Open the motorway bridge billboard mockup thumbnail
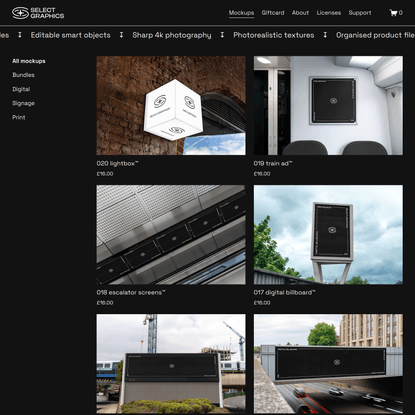415x415 pixels. point(328,364)
